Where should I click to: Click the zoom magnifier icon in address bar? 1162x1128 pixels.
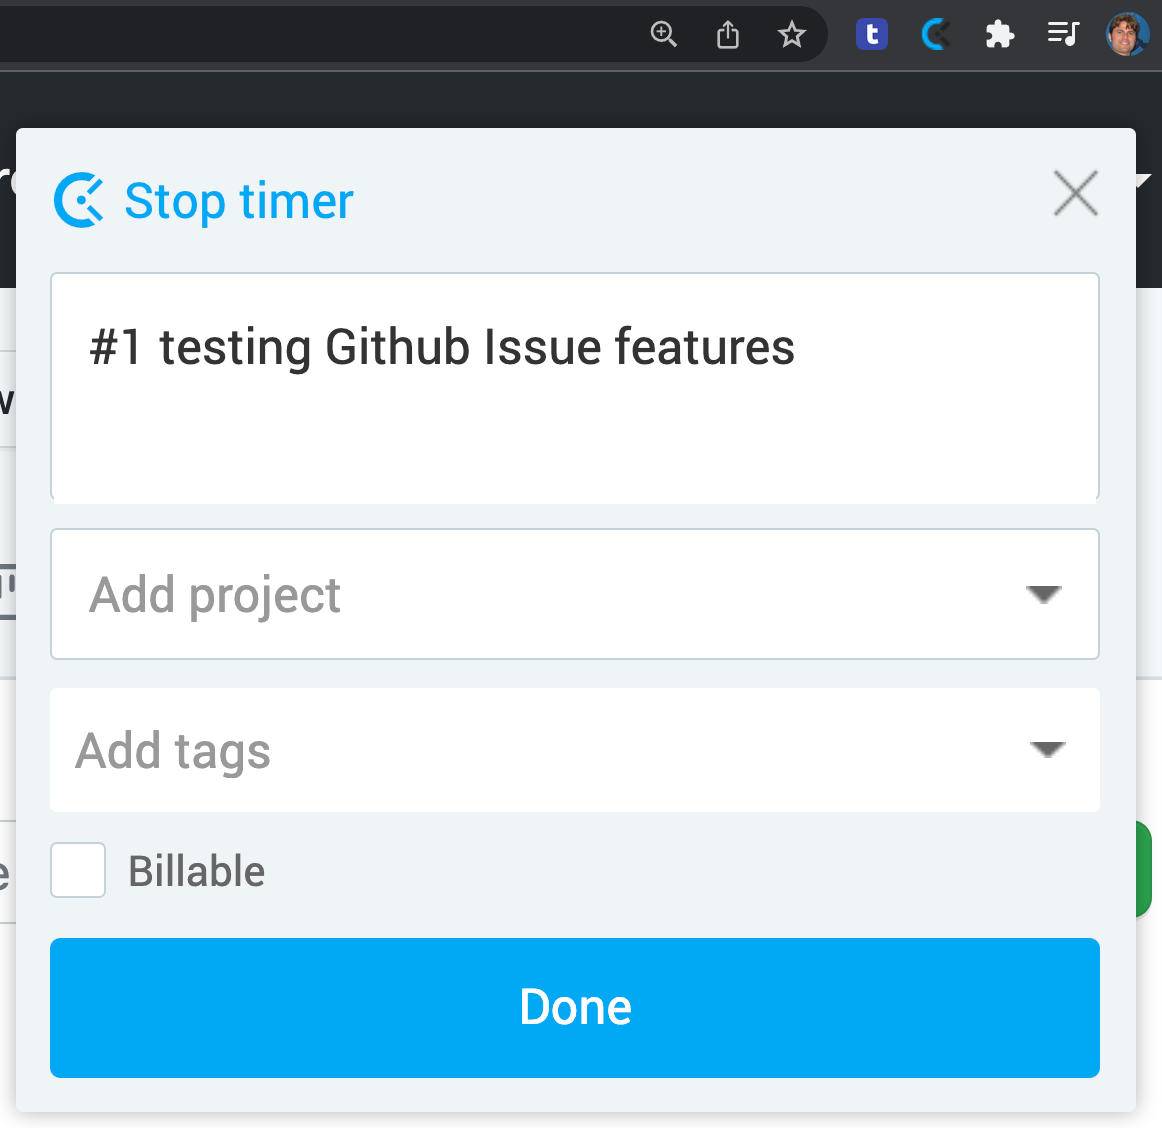pyautogui.click(x=663, y=34)
